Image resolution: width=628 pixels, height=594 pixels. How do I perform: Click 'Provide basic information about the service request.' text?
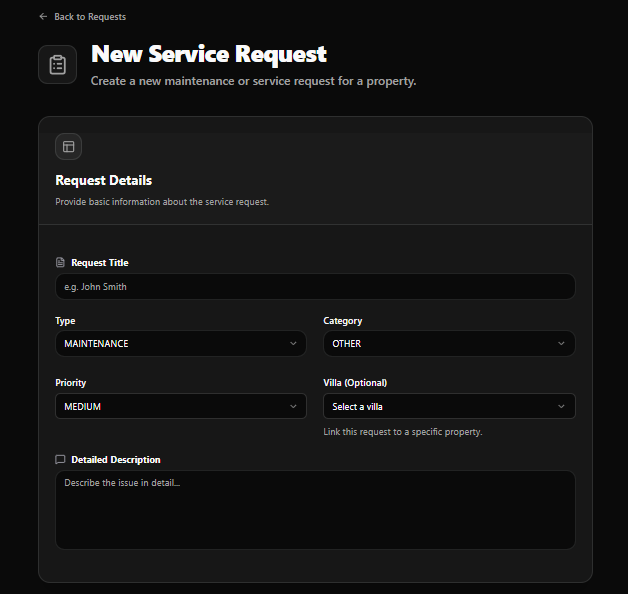[x=162, y=201]
